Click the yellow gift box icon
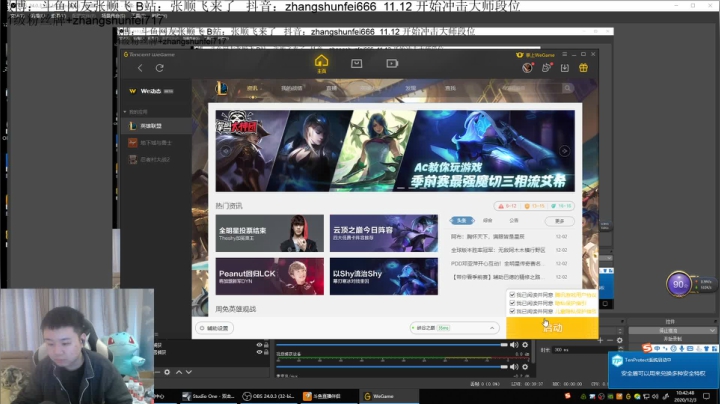Image resolution: width=720 pixels, height=404 pixels. click(583, 68)
